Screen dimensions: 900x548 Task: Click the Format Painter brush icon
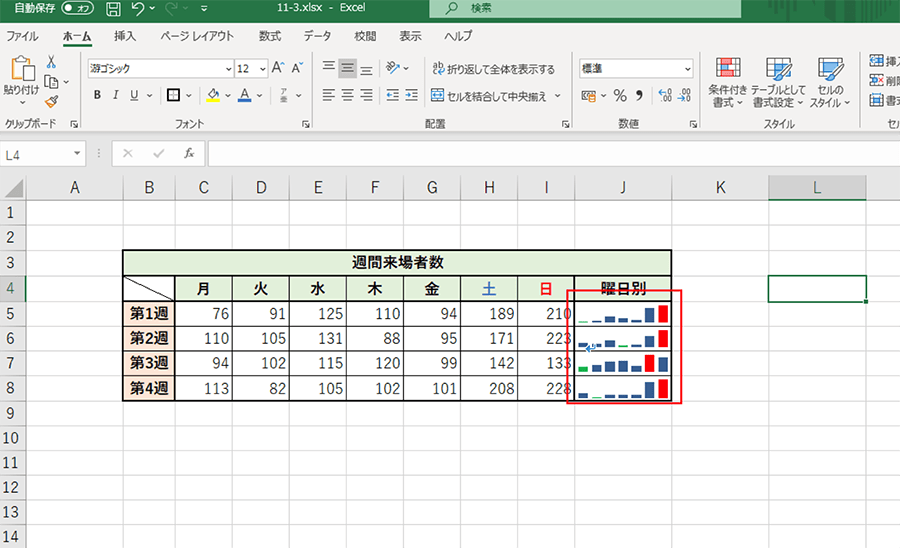coord(52,101)
